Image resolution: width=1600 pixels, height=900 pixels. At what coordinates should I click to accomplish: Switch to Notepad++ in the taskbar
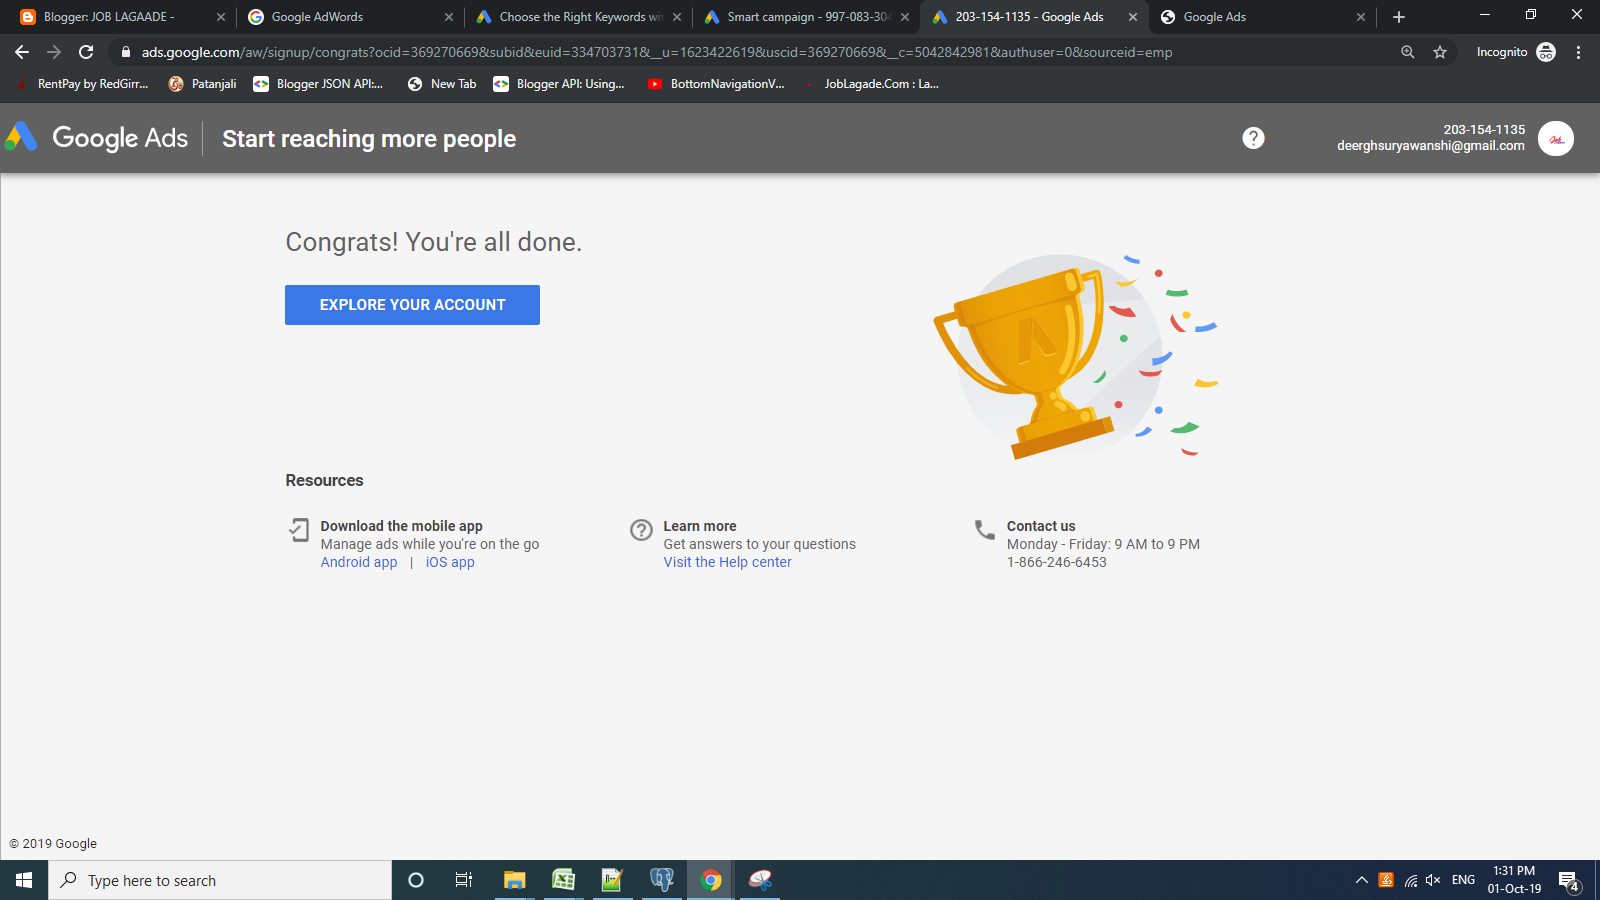pos(612,880)
